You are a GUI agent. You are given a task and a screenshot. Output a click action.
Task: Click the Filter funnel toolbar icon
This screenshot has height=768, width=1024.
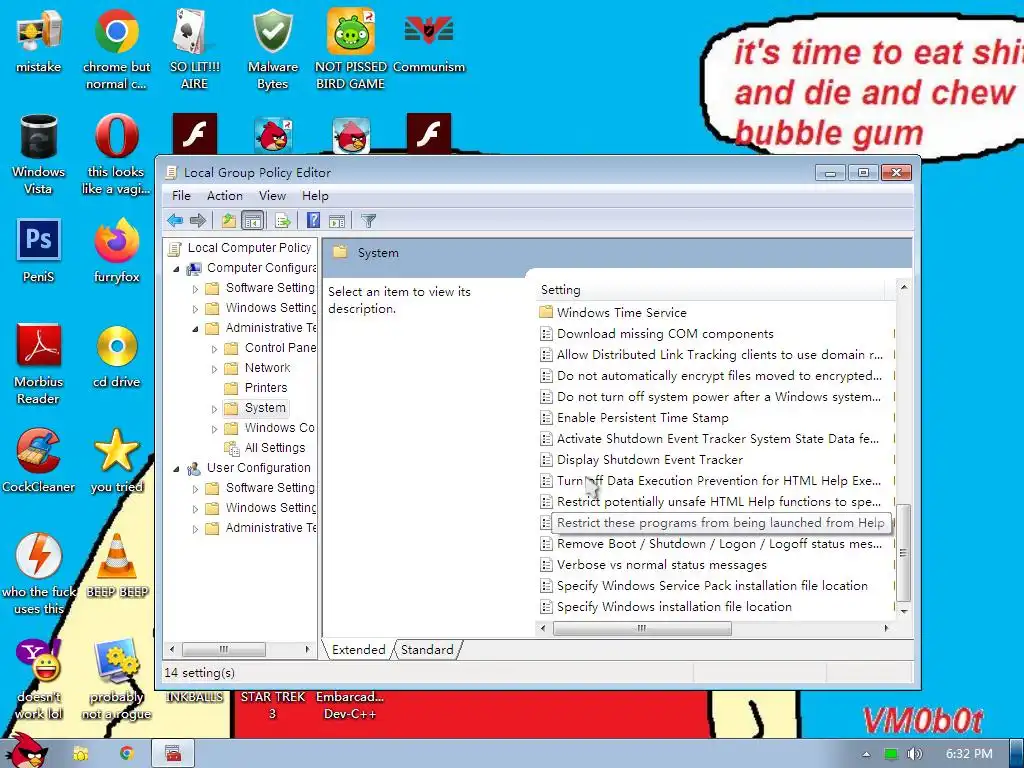click(x=368, y=221)
